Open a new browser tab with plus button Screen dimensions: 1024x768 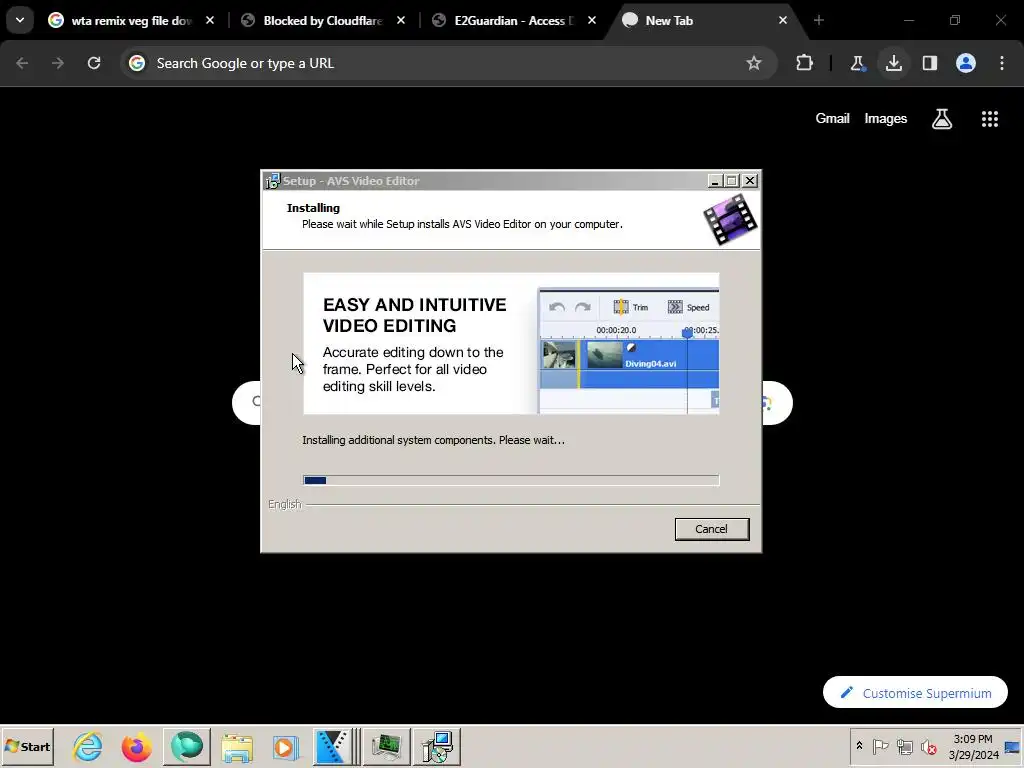coord(819,21)
